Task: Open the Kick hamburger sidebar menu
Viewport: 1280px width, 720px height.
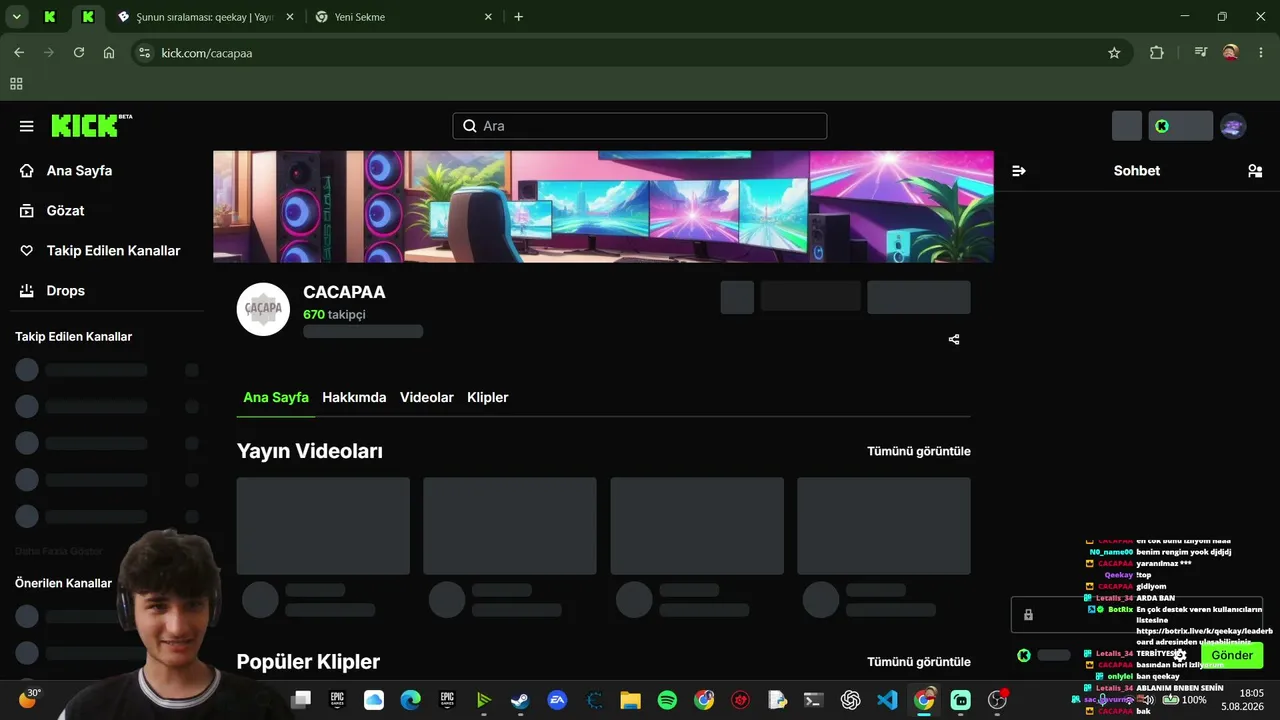Action: point(27,126)
